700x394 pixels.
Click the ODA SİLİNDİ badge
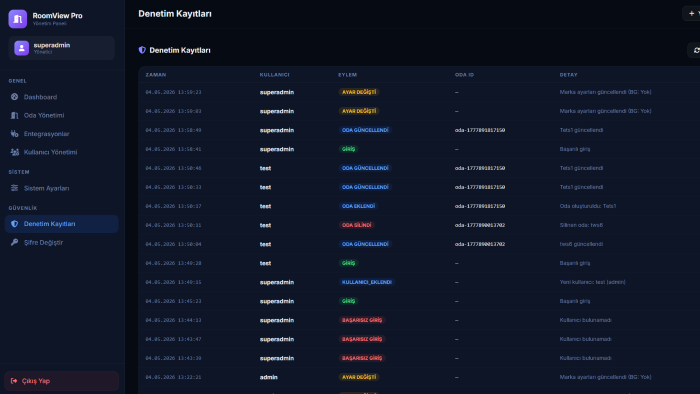click(356, 225)
